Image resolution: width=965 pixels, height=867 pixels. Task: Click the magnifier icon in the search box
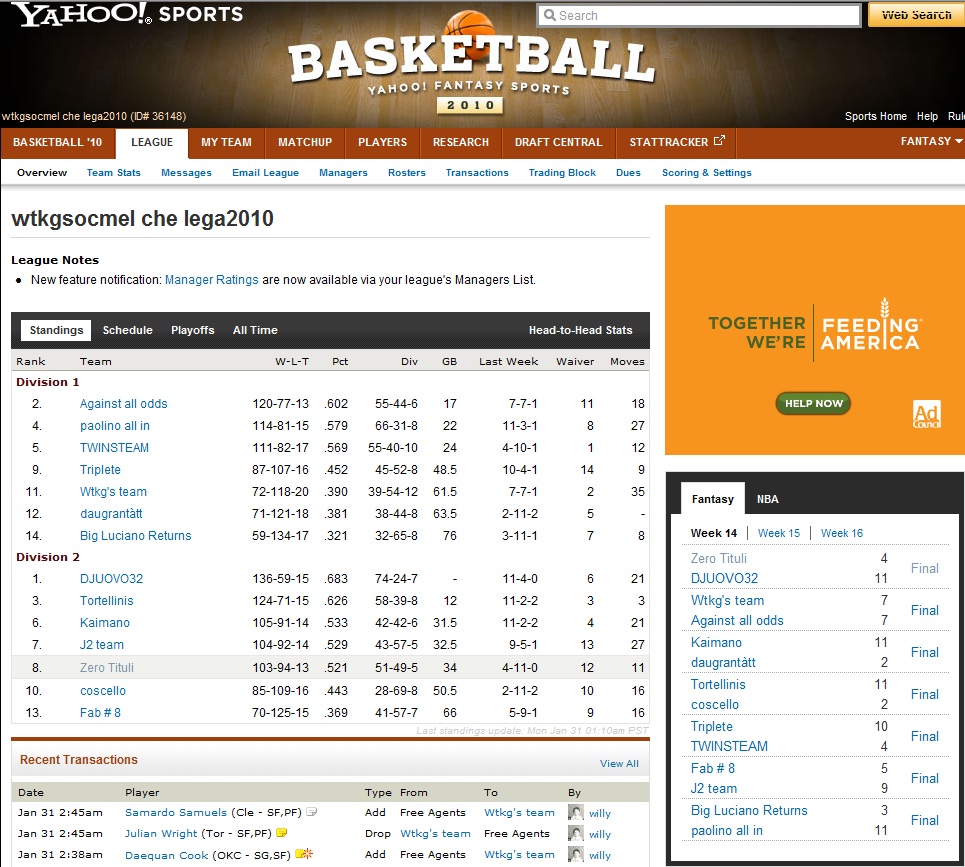(548, 16)
